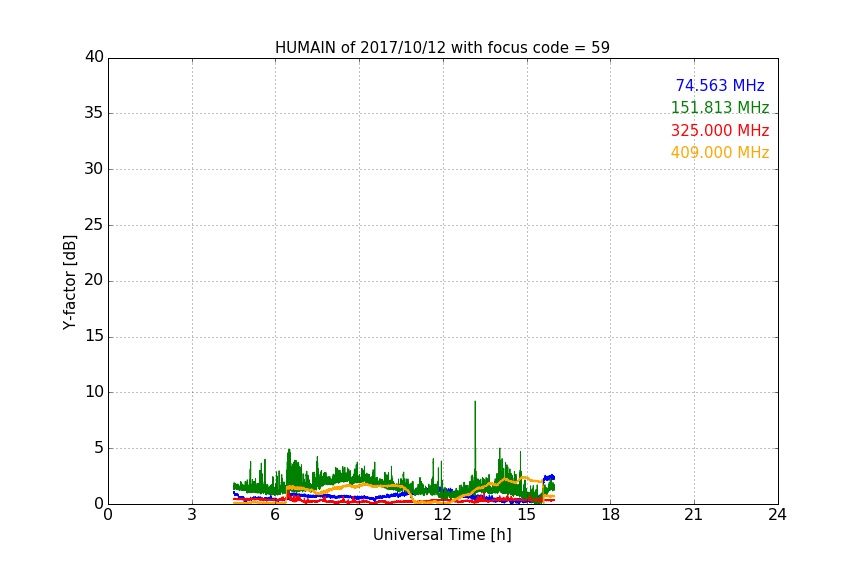Click the x-axis tick value 6
Screen dimensions: 864x576
coord(275,515)
